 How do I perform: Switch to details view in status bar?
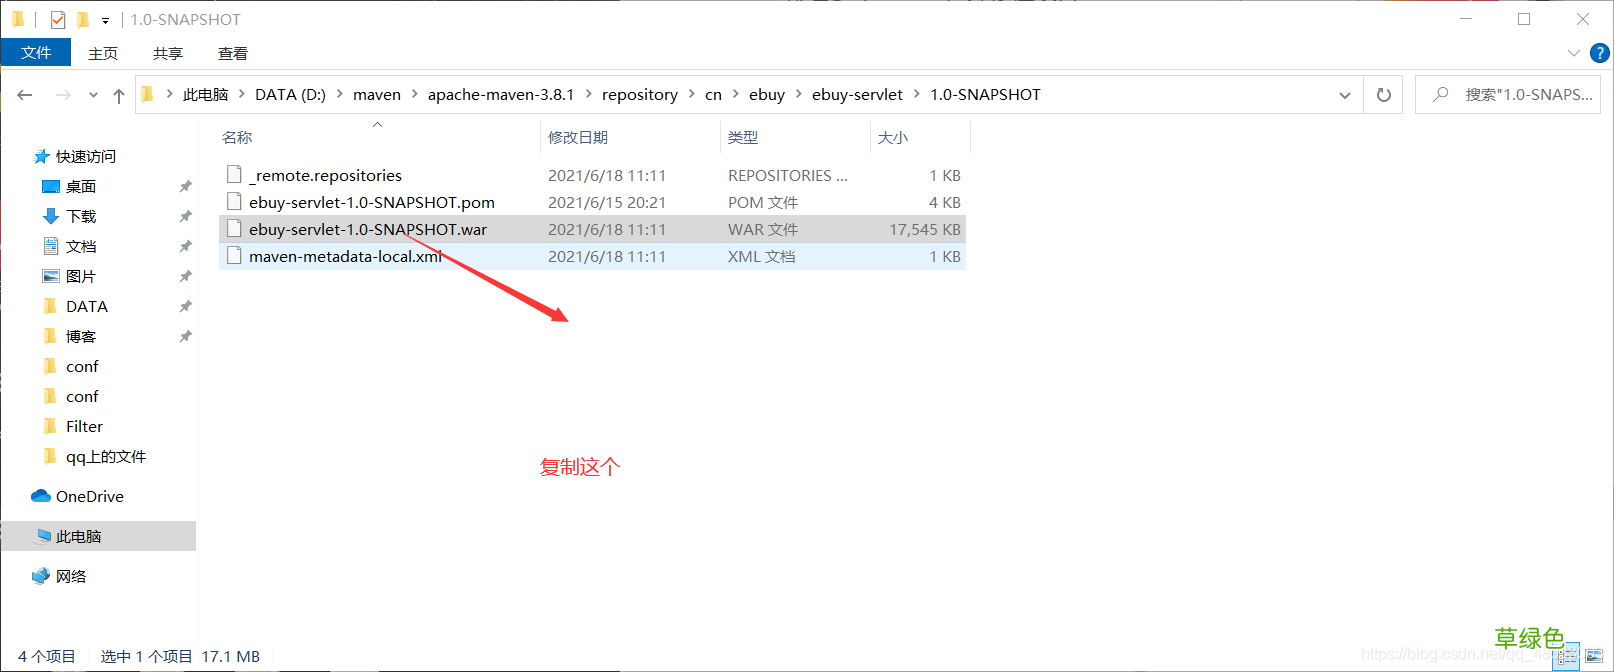point(1567,657)
